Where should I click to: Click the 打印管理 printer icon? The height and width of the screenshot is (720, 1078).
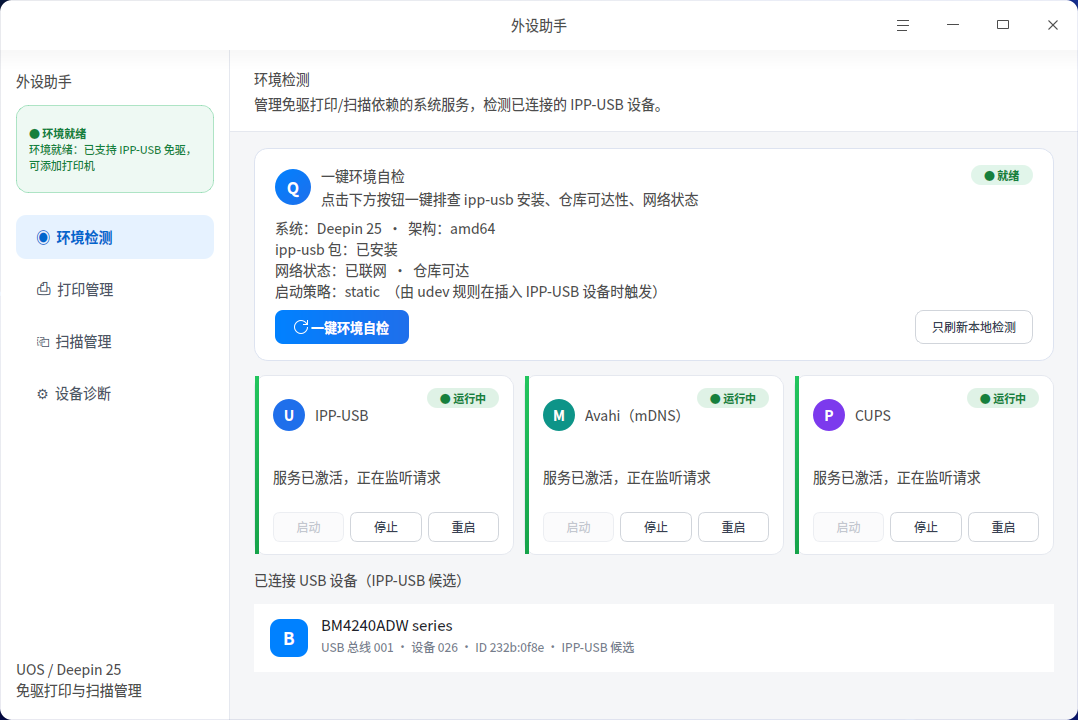click(43, 289)
